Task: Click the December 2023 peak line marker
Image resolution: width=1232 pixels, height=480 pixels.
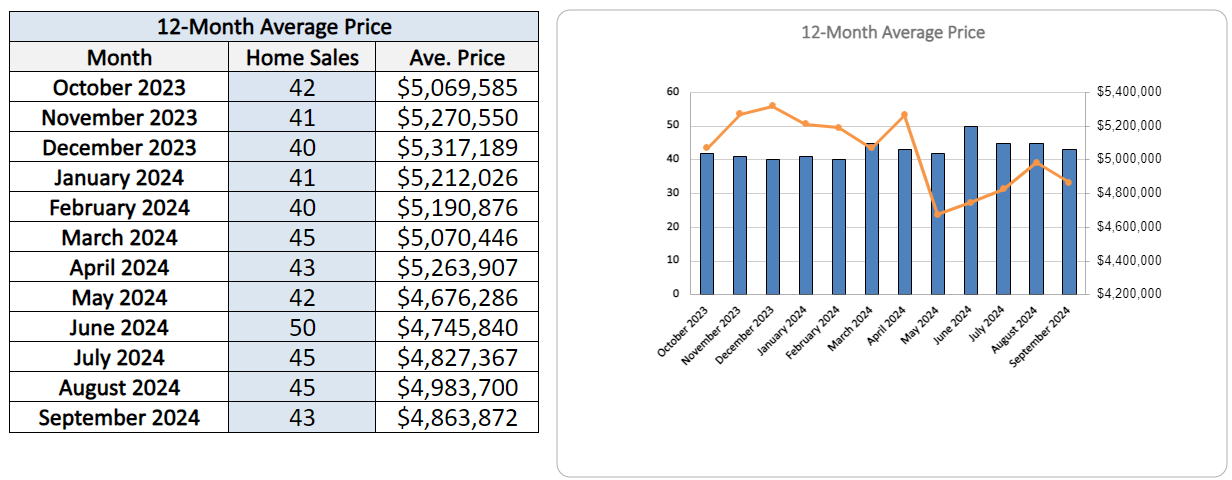Action: pyautogui.click(x=772, y=105)
